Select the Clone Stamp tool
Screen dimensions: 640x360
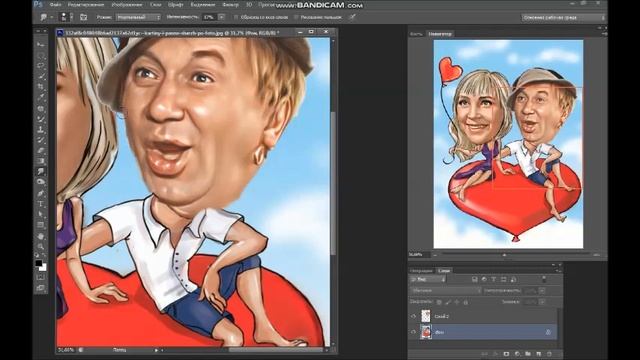(41, 130)
